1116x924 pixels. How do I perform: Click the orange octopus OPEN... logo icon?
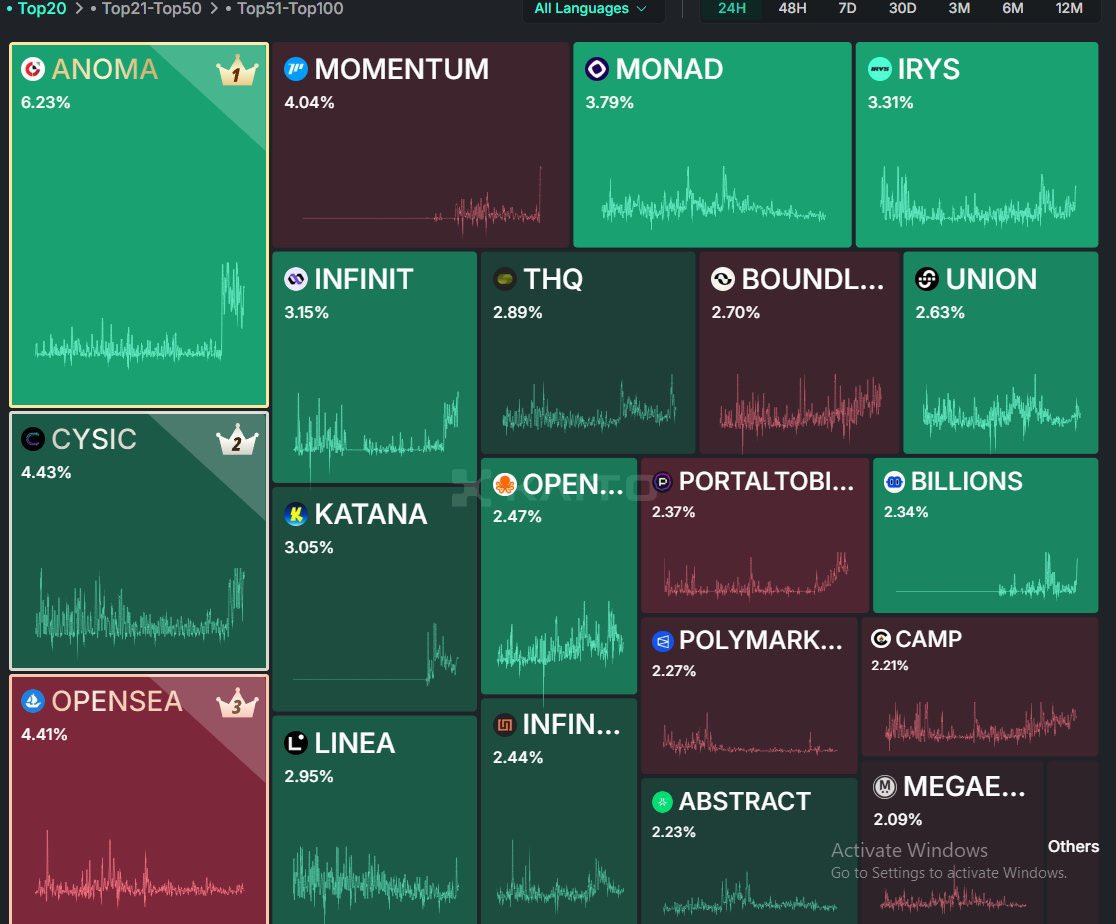click(505, 484)
